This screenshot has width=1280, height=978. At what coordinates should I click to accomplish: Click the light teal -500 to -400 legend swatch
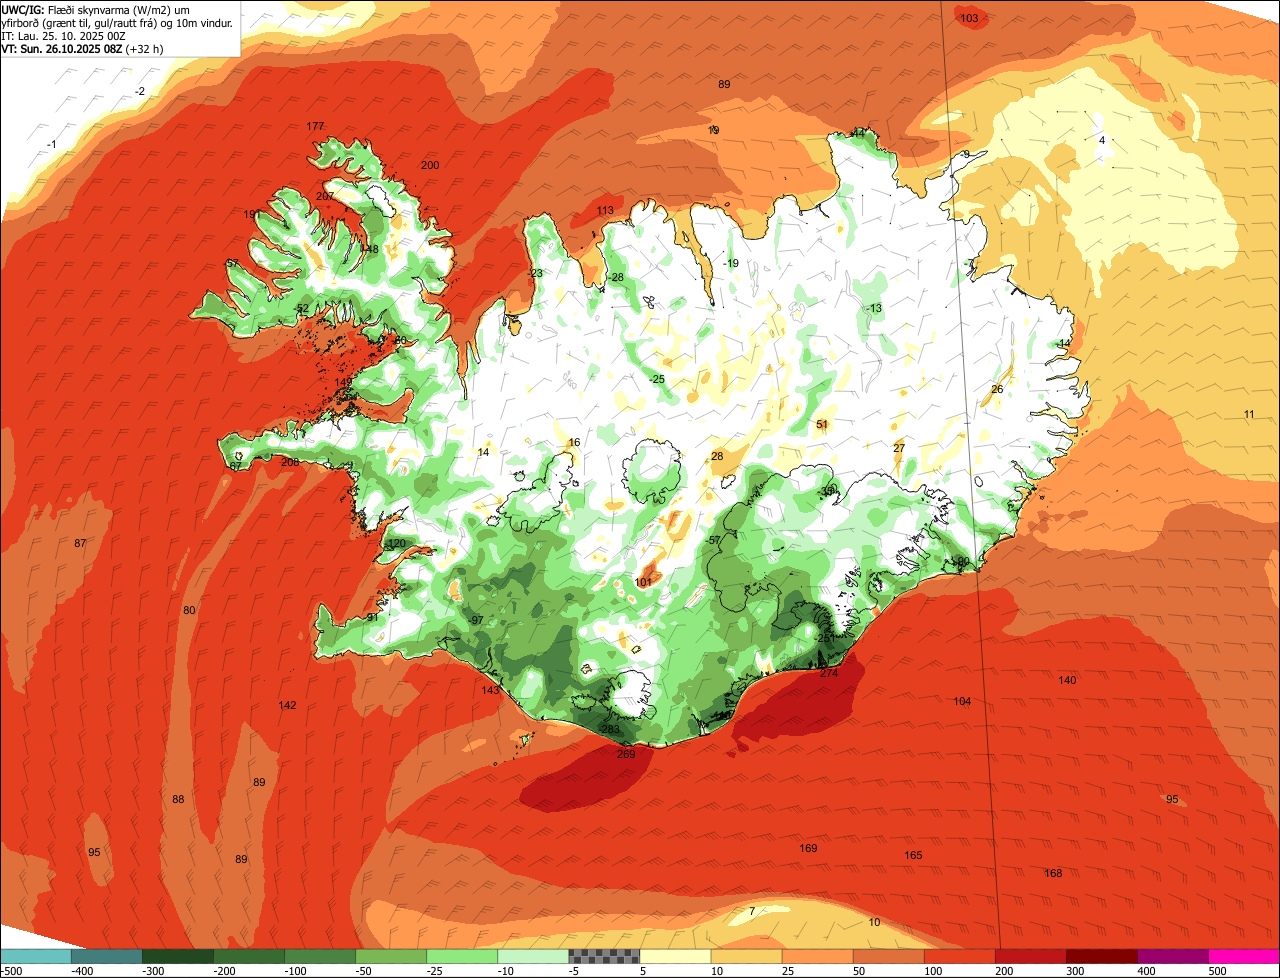click(35, 956)
